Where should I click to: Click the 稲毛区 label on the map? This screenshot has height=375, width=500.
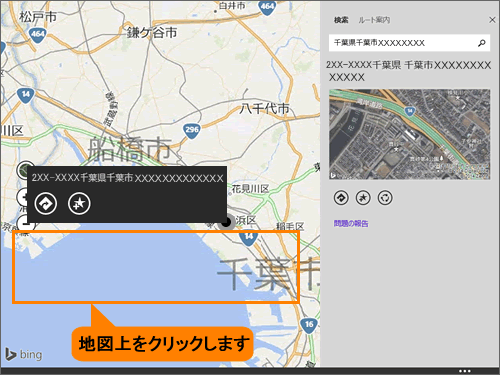tap(290, 227)
